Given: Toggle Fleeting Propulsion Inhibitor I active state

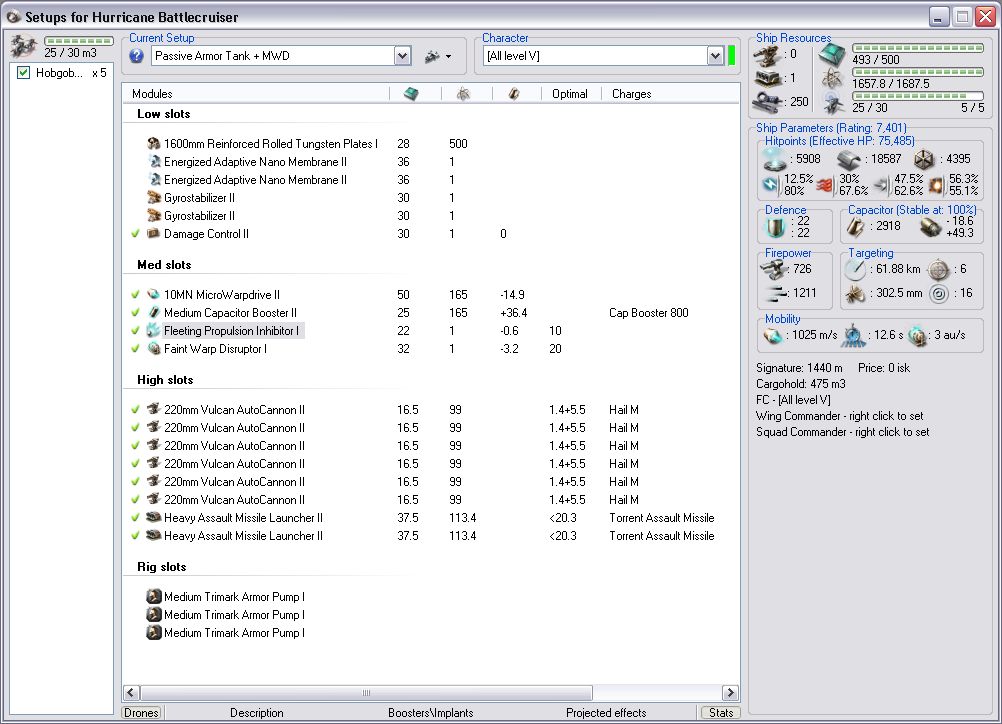Looking at the screenshot, I should pos(135,331).
